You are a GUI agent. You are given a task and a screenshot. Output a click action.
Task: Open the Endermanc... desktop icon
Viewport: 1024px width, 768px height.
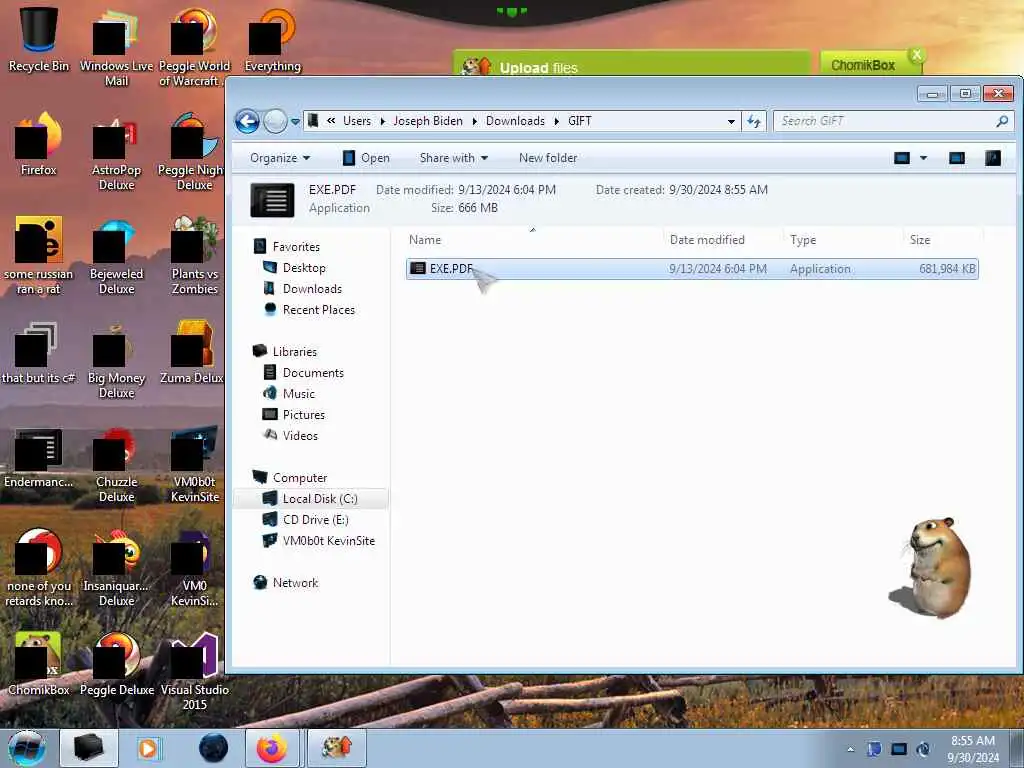[39, 457]
